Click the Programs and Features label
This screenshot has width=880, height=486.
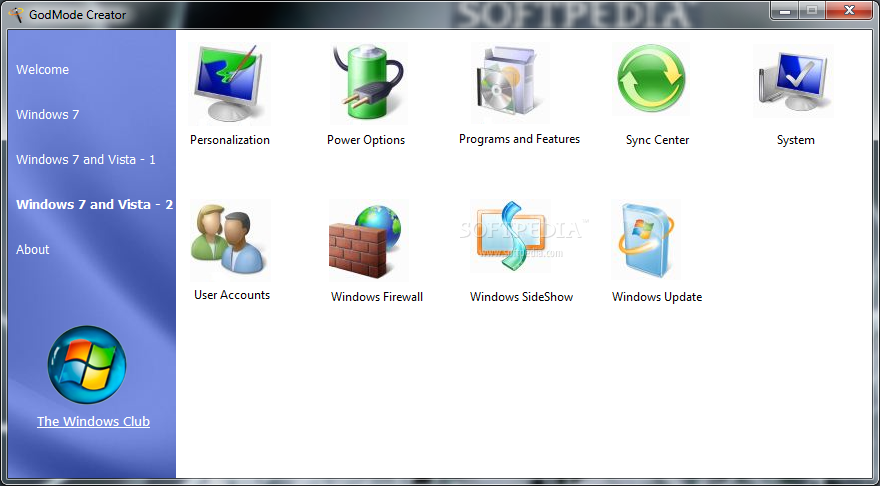pyautogui.click(x=519, y=139)
